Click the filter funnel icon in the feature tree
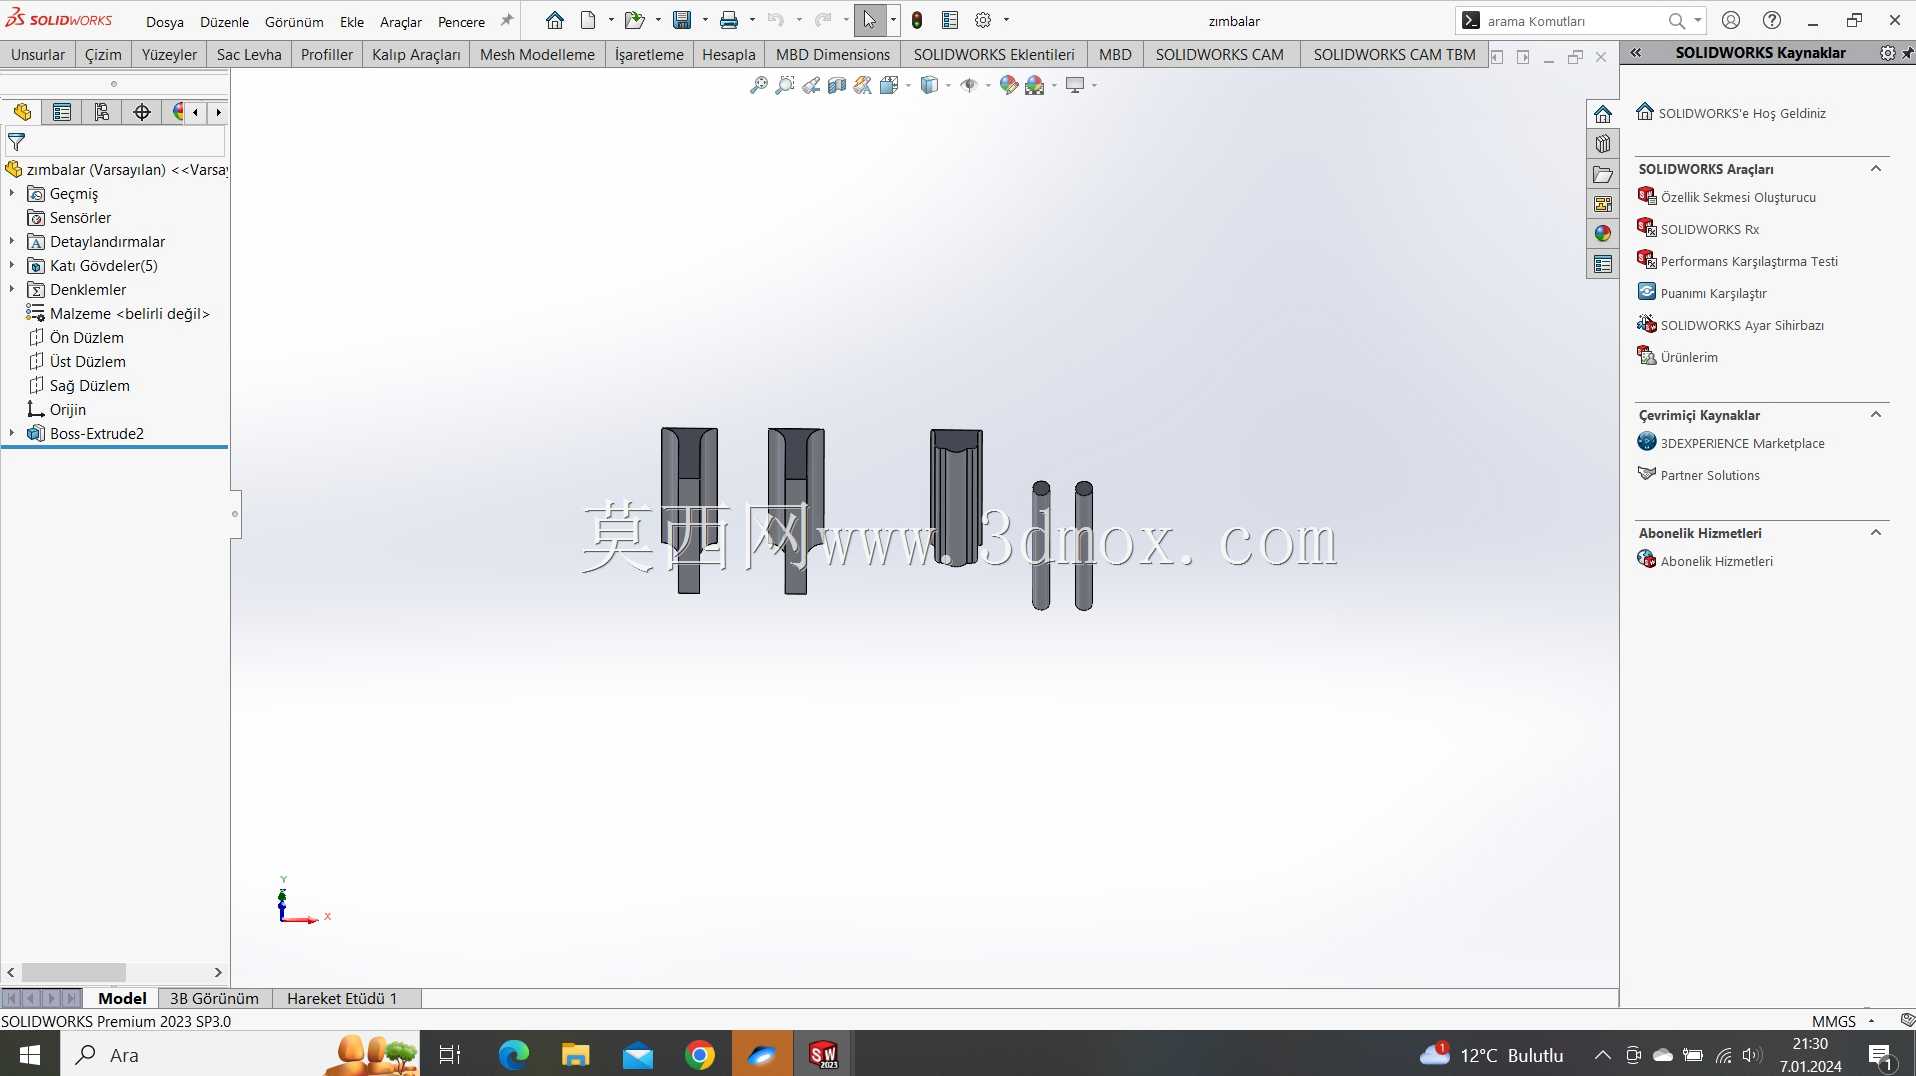The height and width of the screenshot is (1076, 1916). click(16, 142)
